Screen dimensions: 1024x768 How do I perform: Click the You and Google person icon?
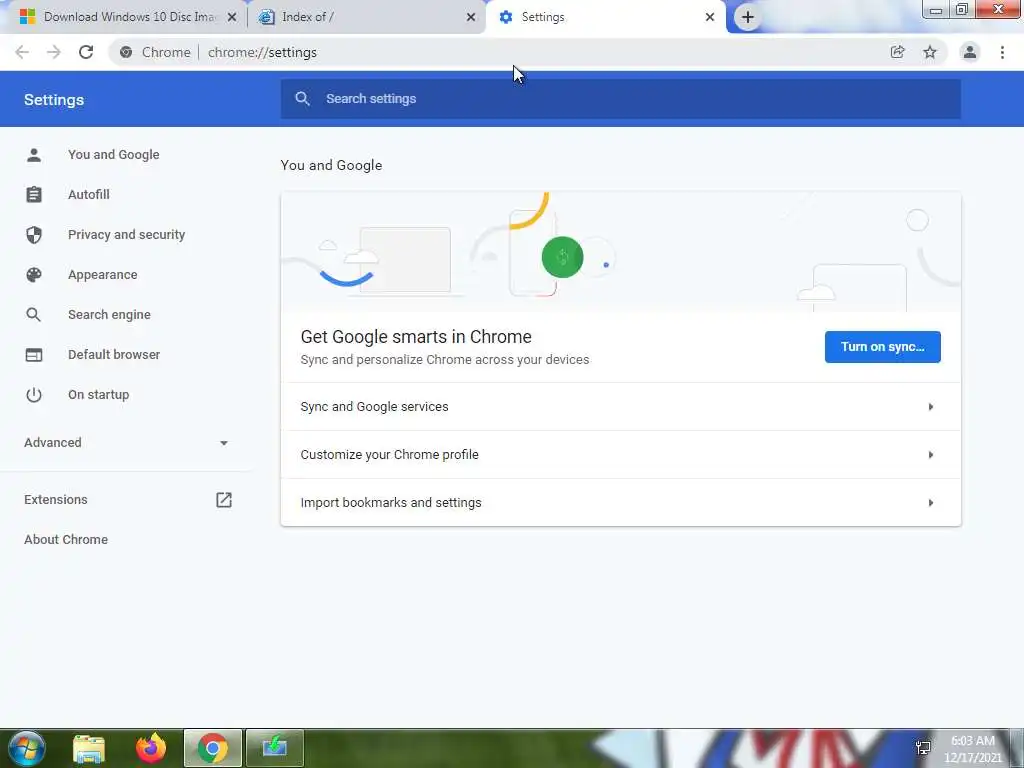34,155
